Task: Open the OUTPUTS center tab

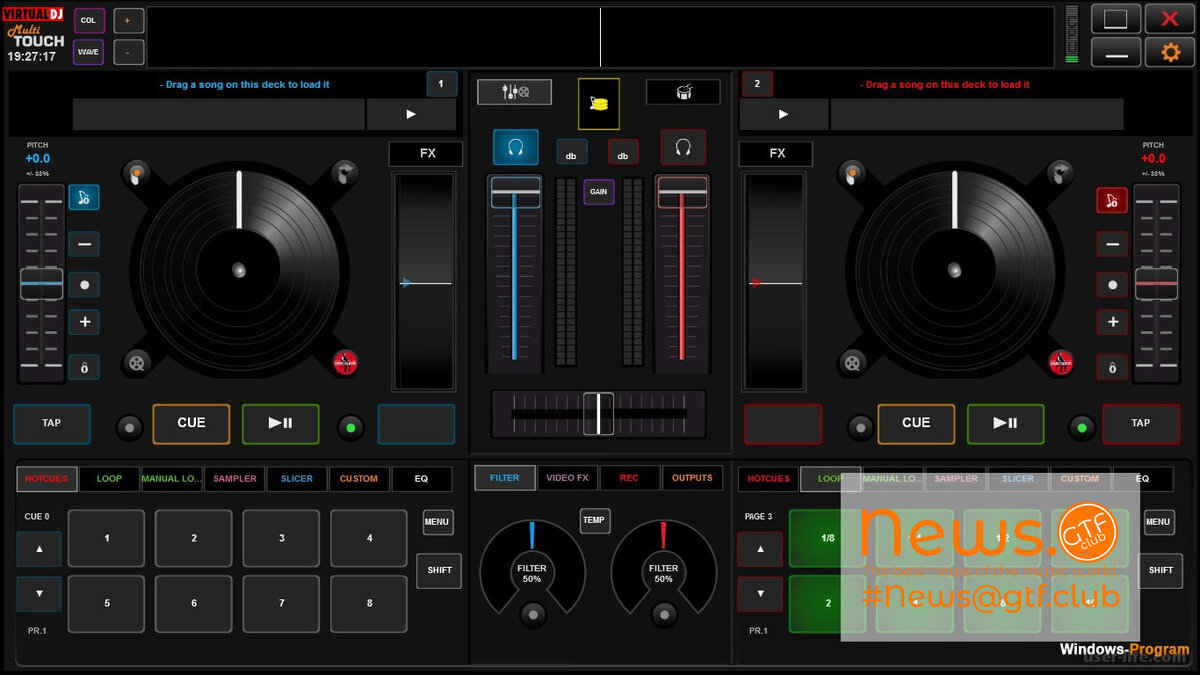Action: point(692,478)
